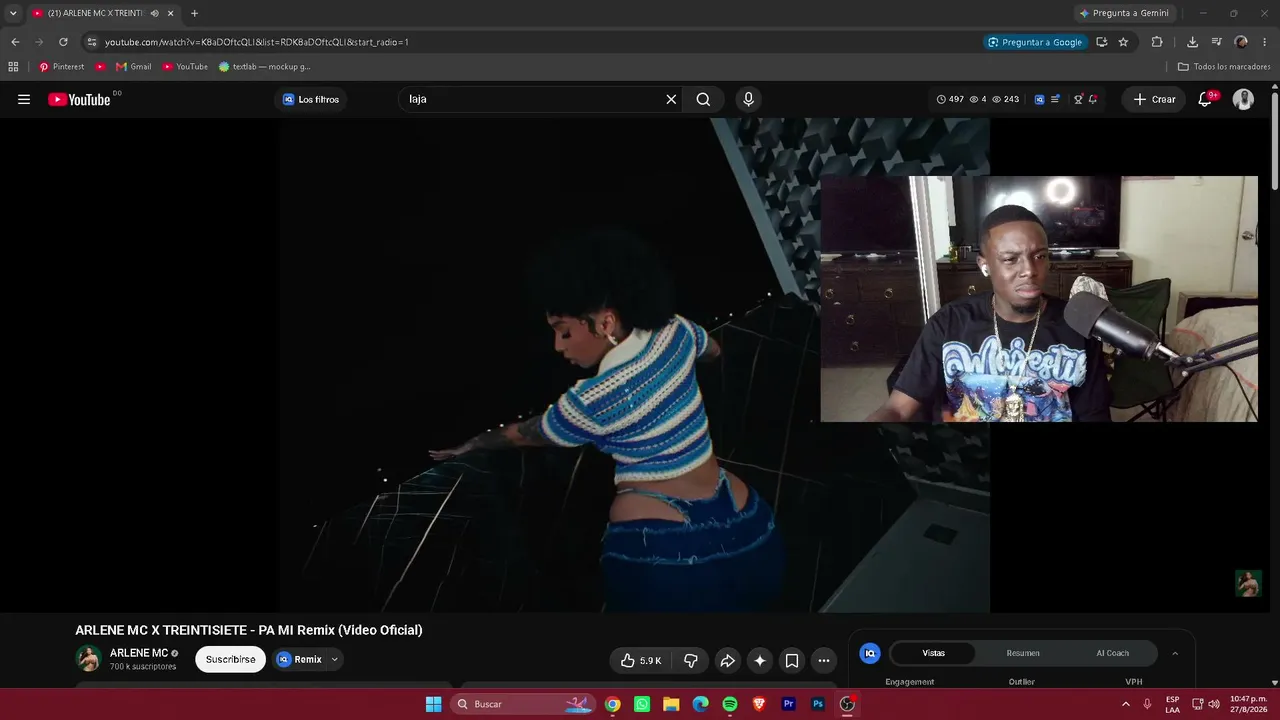The image size is (1280, 720).
Task: Open the Chrome extensions puzzle icon
Action: point(1157,42)
